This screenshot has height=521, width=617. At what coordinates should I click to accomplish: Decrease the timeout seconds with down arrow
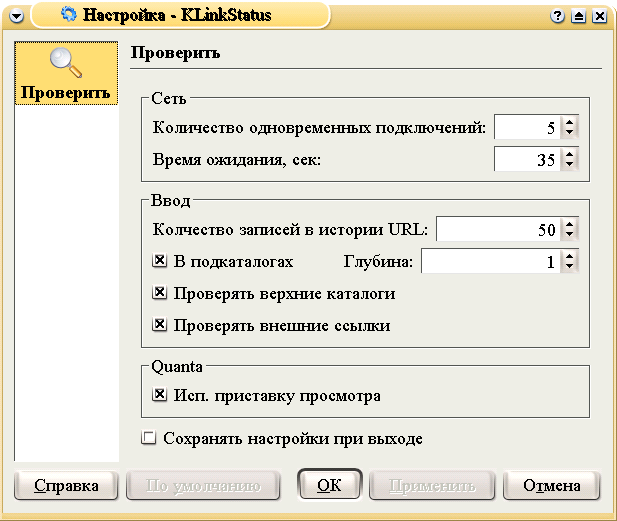click(569, 165)
